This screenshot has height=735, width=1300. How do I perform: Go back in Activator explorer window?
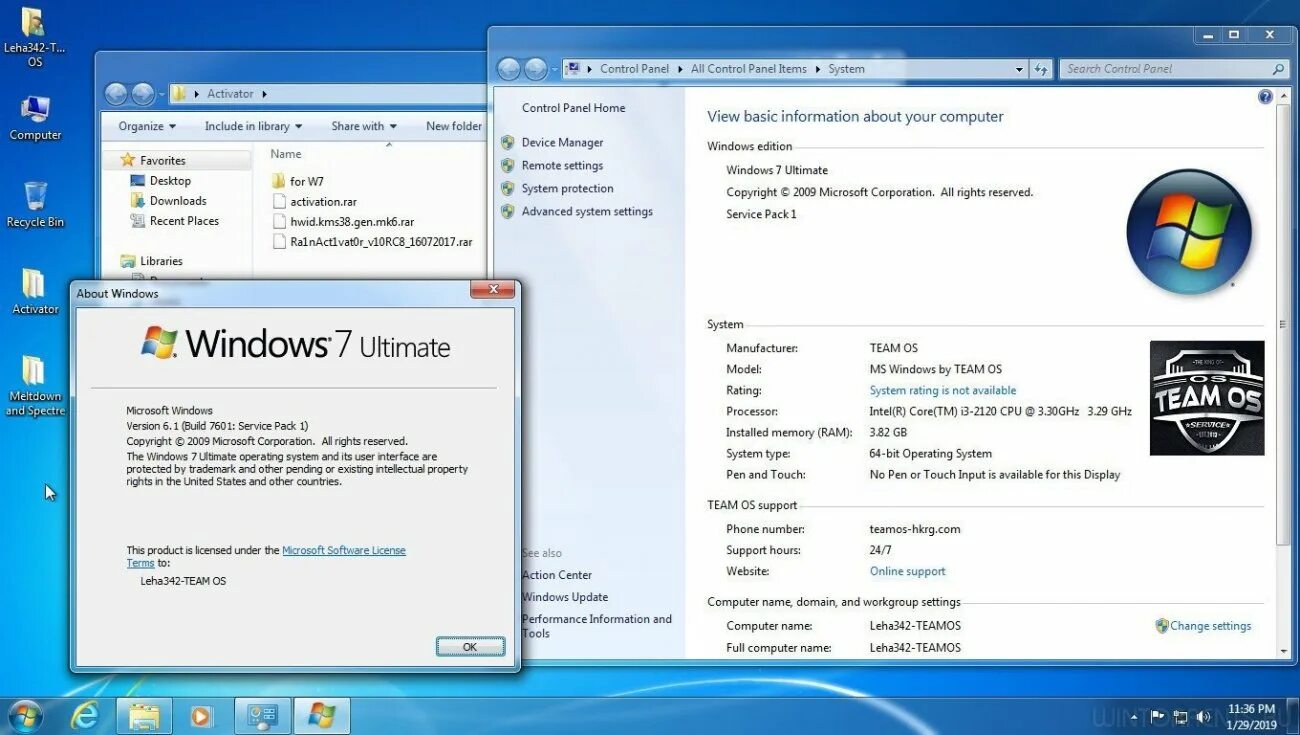[x=117, y=94]
